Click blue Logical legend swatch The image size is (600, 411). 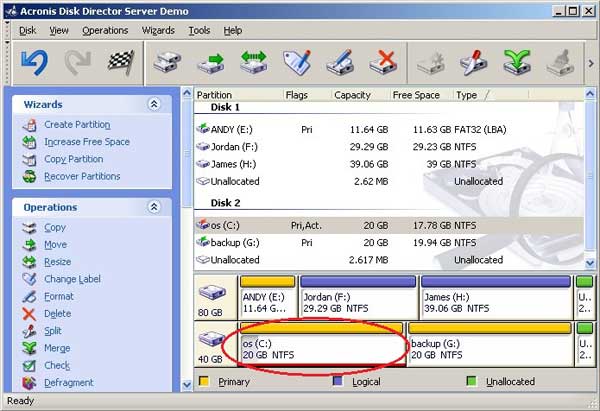pos(338,381)
